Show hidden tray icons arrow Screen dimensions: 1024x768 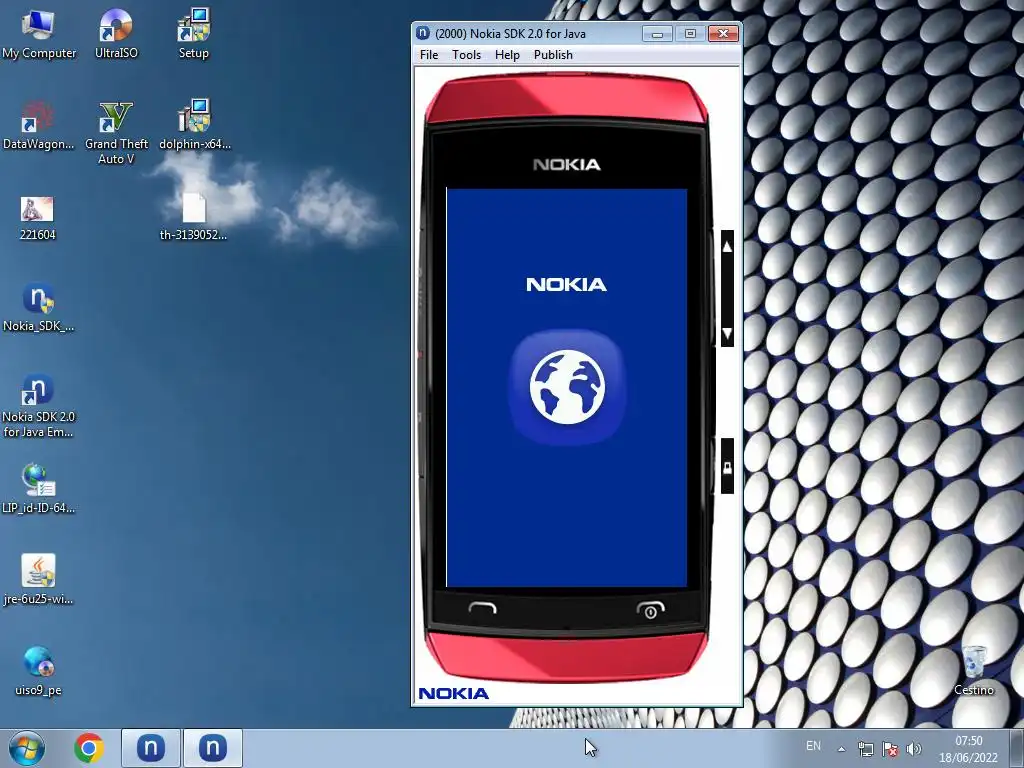[x=841, y=749]
